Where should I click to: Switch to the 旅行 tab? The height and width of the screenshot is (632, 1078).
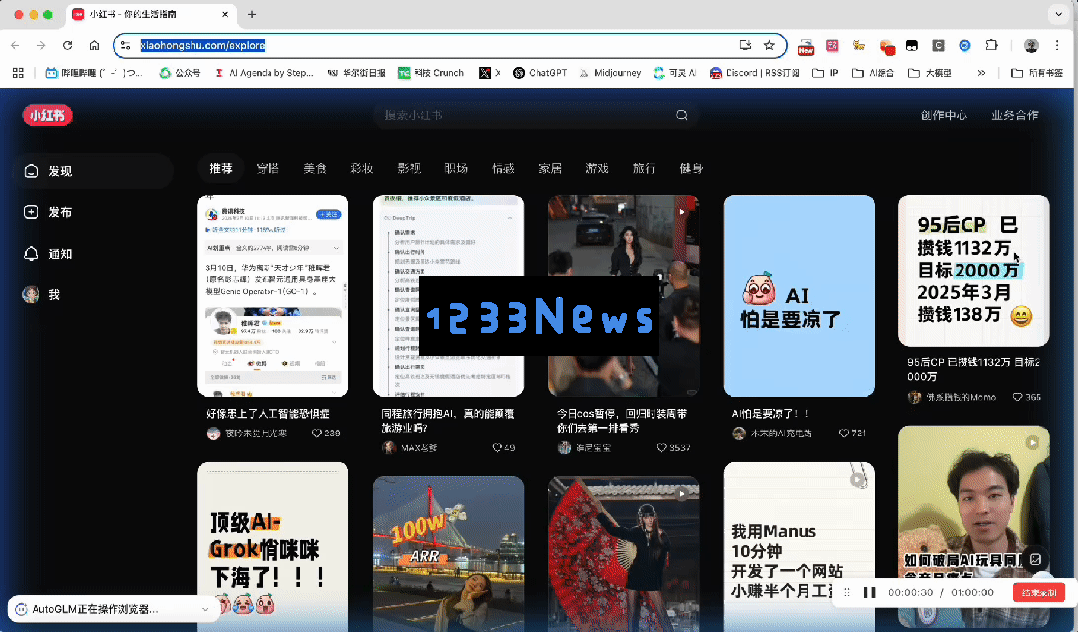[x=644, y=168]
